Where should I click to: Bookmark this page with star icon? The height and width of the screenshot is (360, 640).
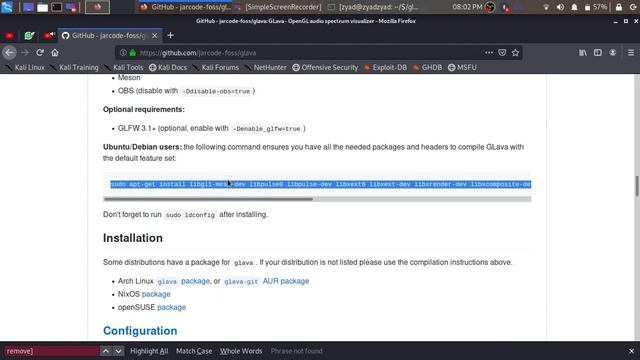(x=516, y=53)
